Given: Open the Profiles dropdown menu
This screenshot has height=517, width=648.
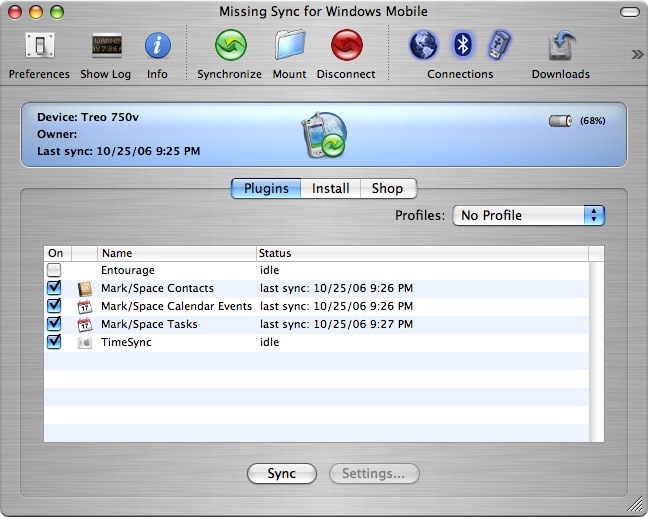Looking at the screenshot, I should point(529,215).
